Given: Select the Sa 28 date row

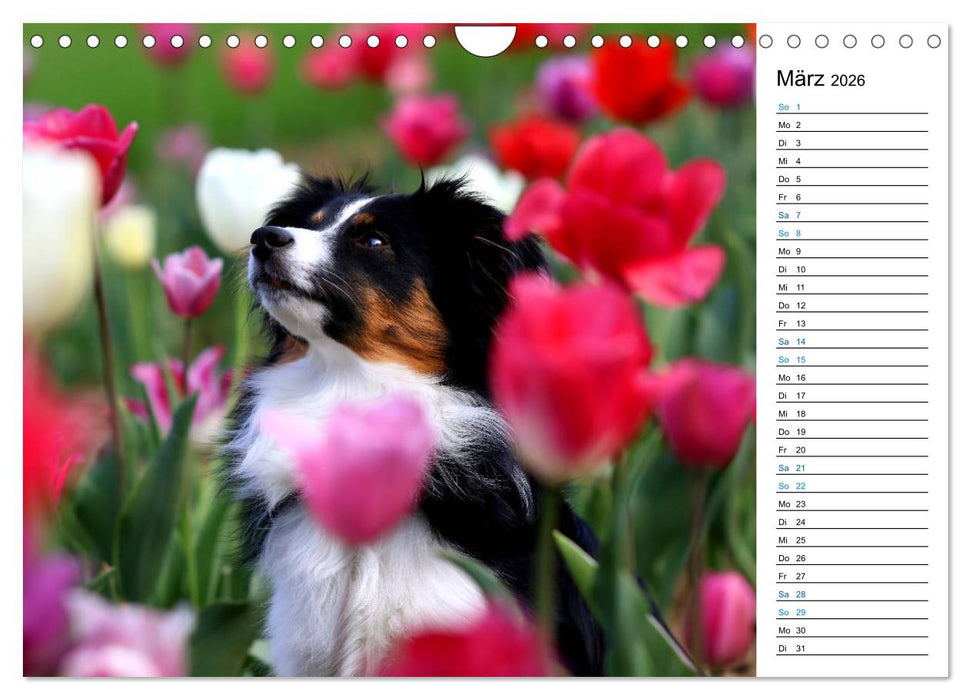Looking at the screenshot, I should [851, 593].
